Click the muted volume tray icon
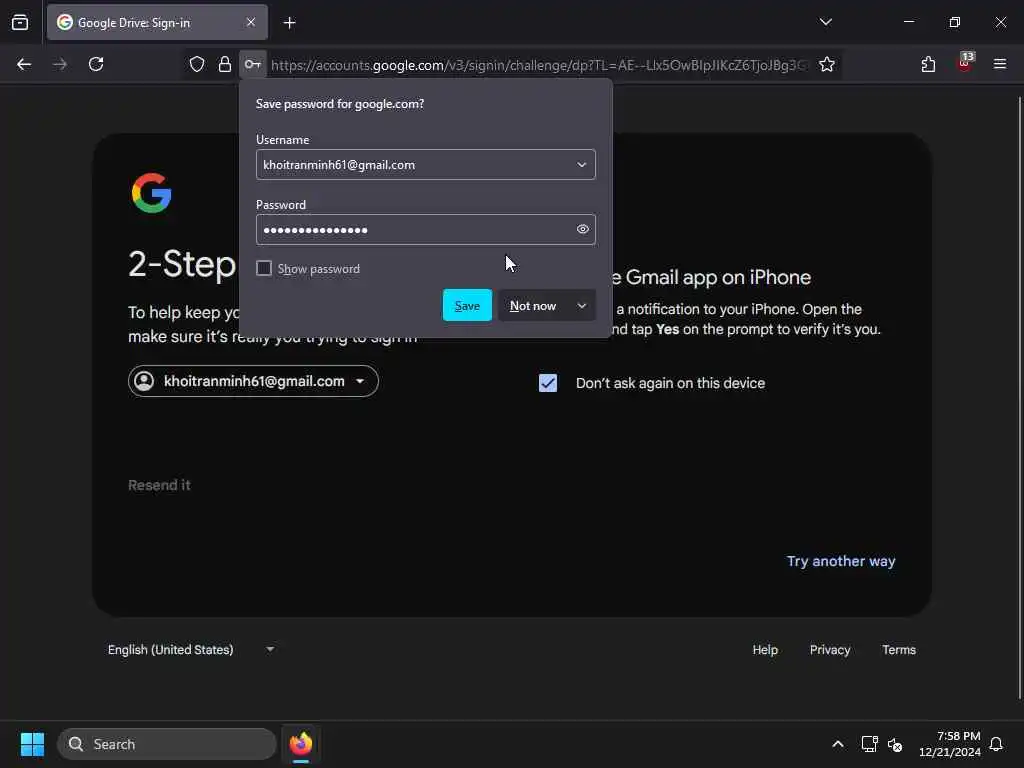The image size is (1024, 768). (x=895, y=744)
